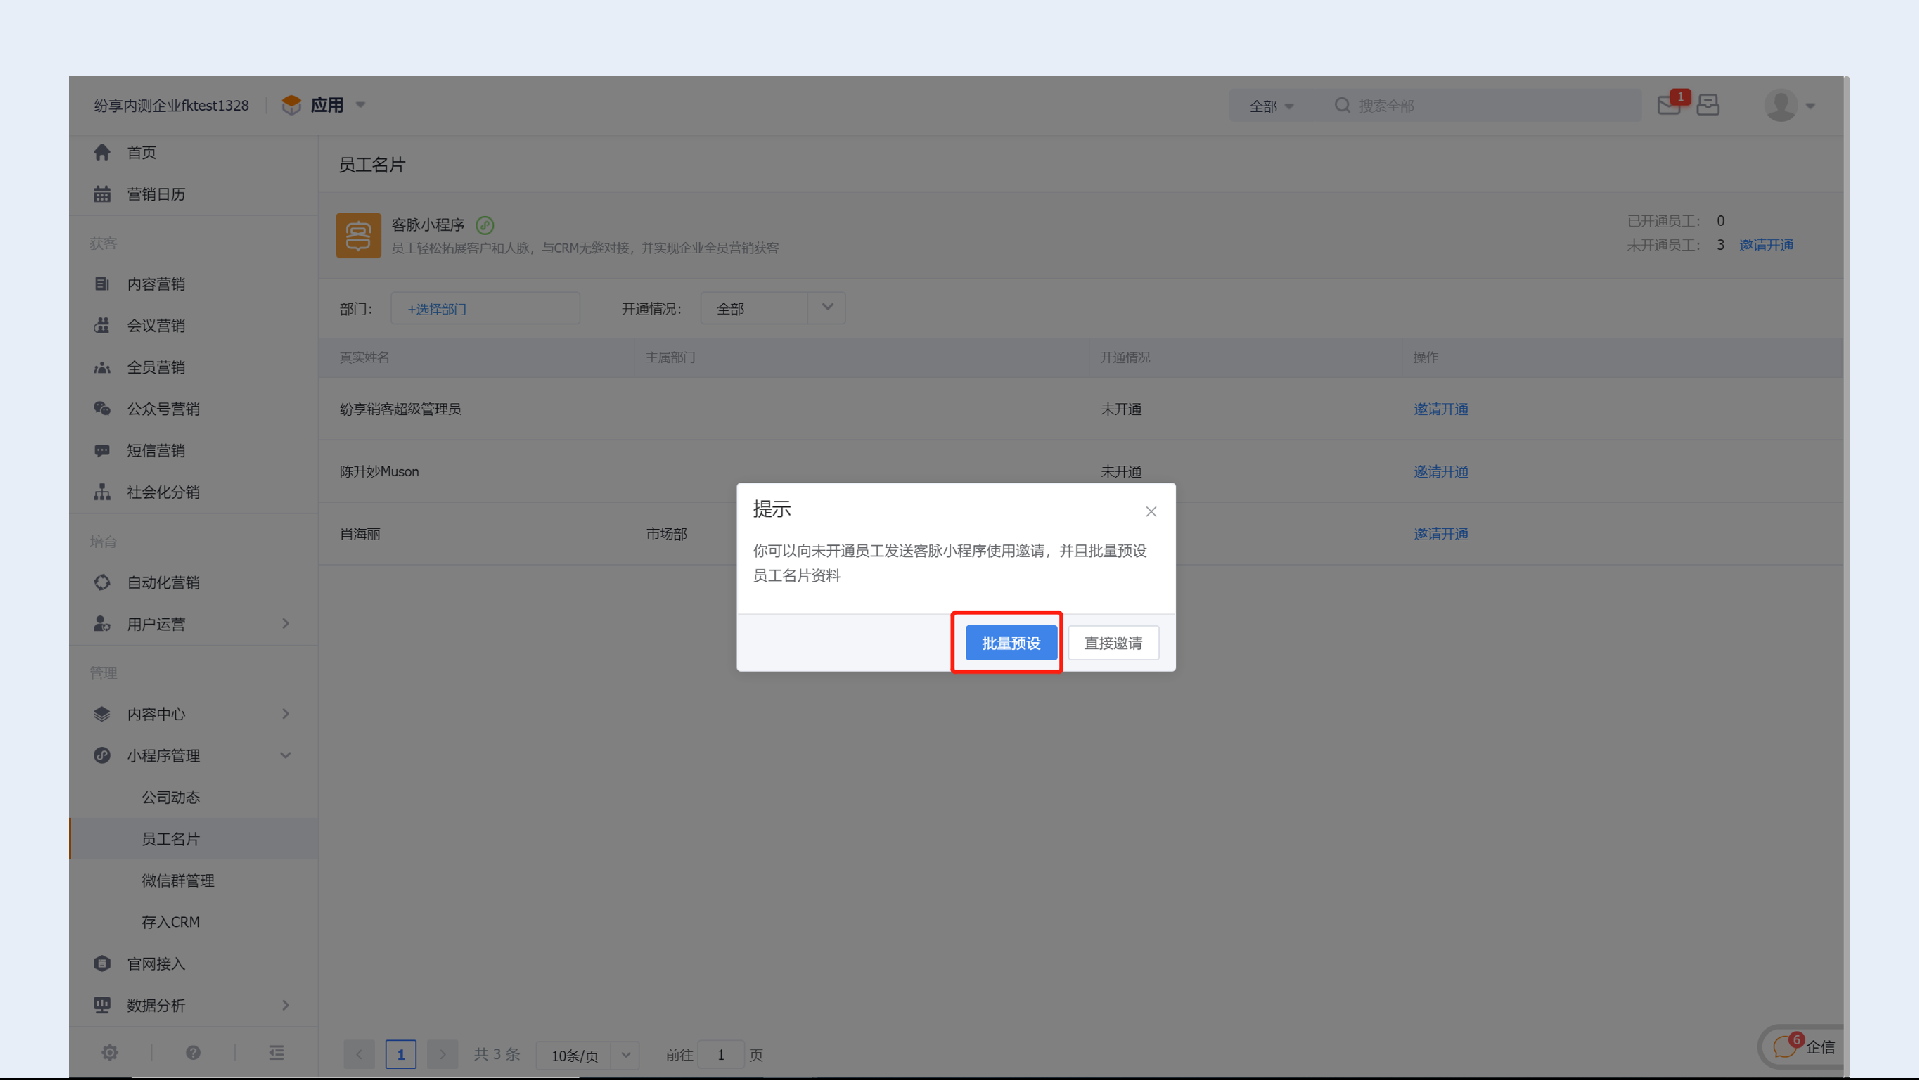Viewport: 1919px width, 1080px height.
Task: Click 邀请开通 for 陈升妙Muson
Action: click(1441, 472)
